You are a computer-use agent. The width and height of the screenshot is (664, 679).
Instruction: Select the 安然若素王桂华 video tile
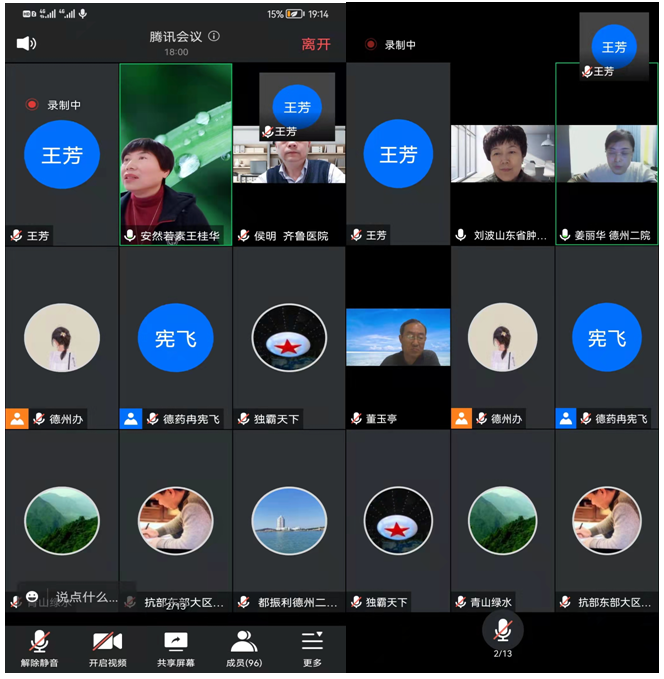click(175, 155)
